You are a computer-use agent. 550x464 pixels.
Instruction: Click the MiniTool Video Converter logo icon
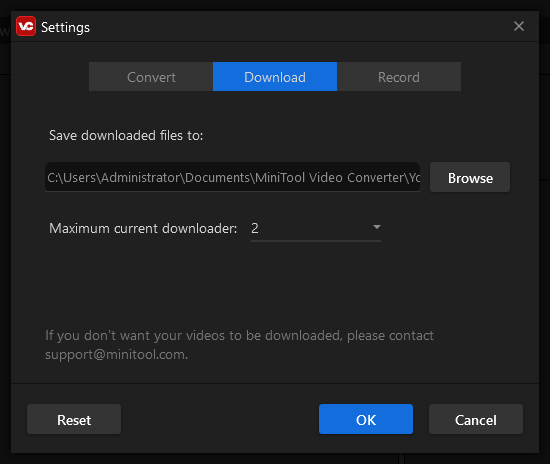coord(26,26)
